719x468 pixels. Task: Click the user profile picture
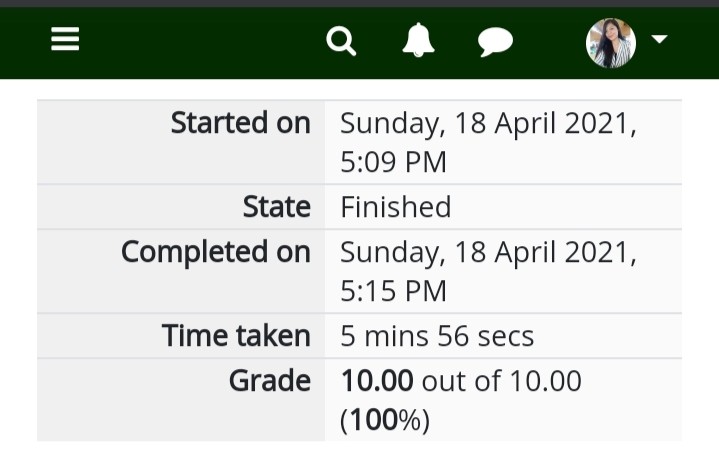click(x=611, y=43)
